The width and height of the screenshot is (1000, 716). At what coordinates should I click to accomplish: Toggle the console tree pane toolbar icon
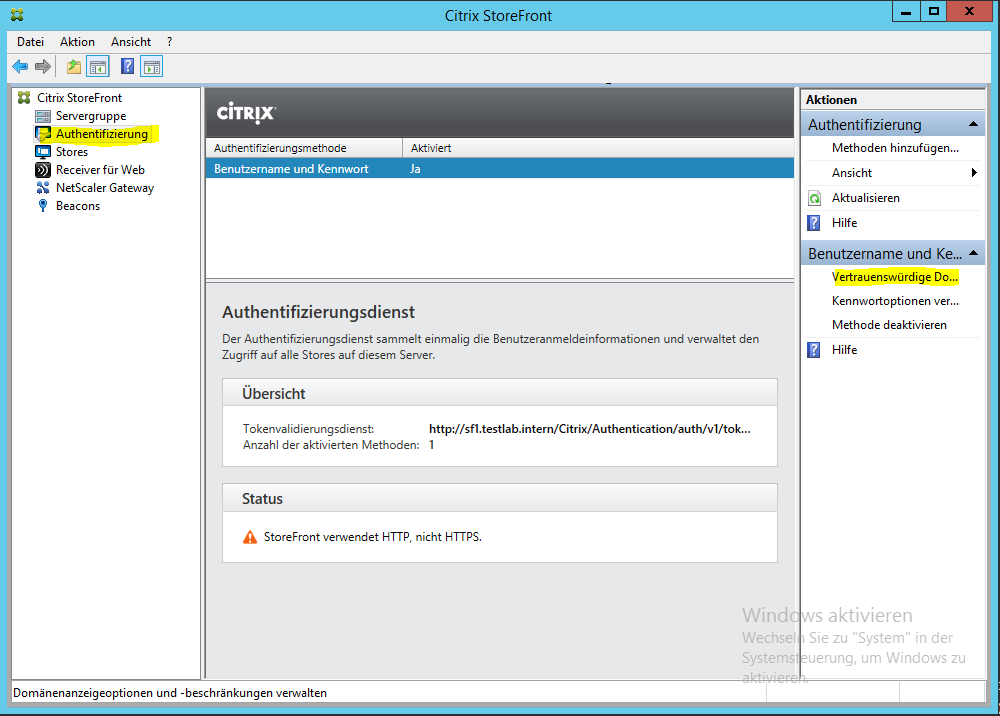[98, 66]
